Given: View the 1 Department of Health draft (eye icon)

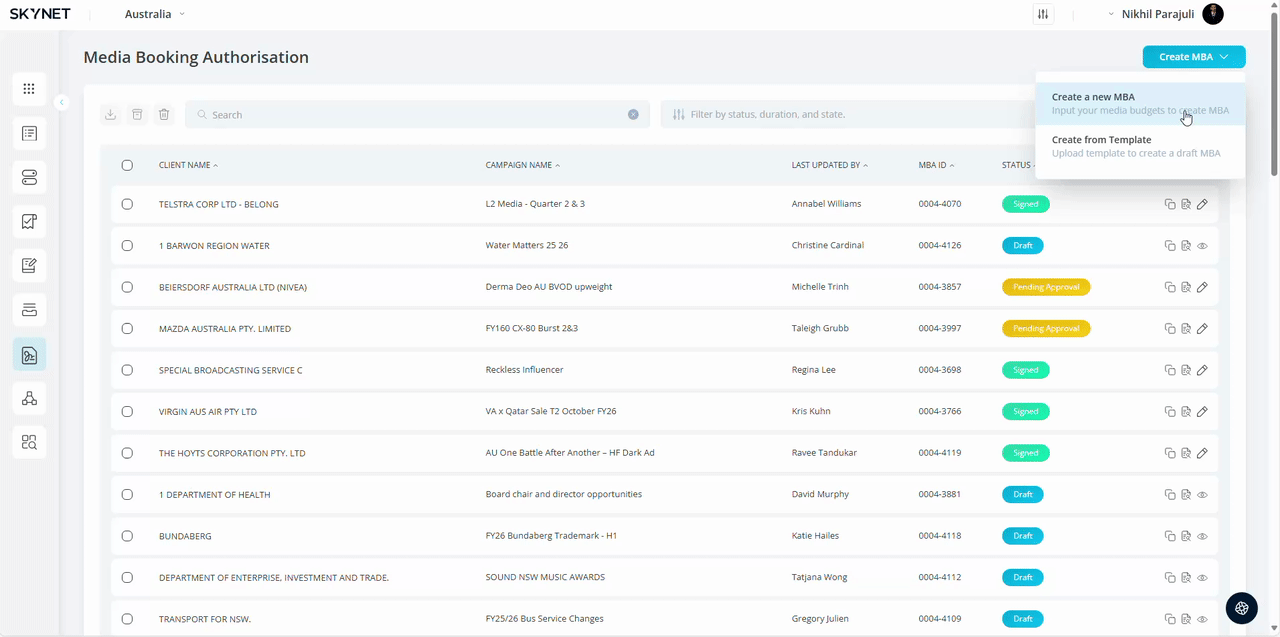Looking at the screenshot, I should coord(1202,495).
